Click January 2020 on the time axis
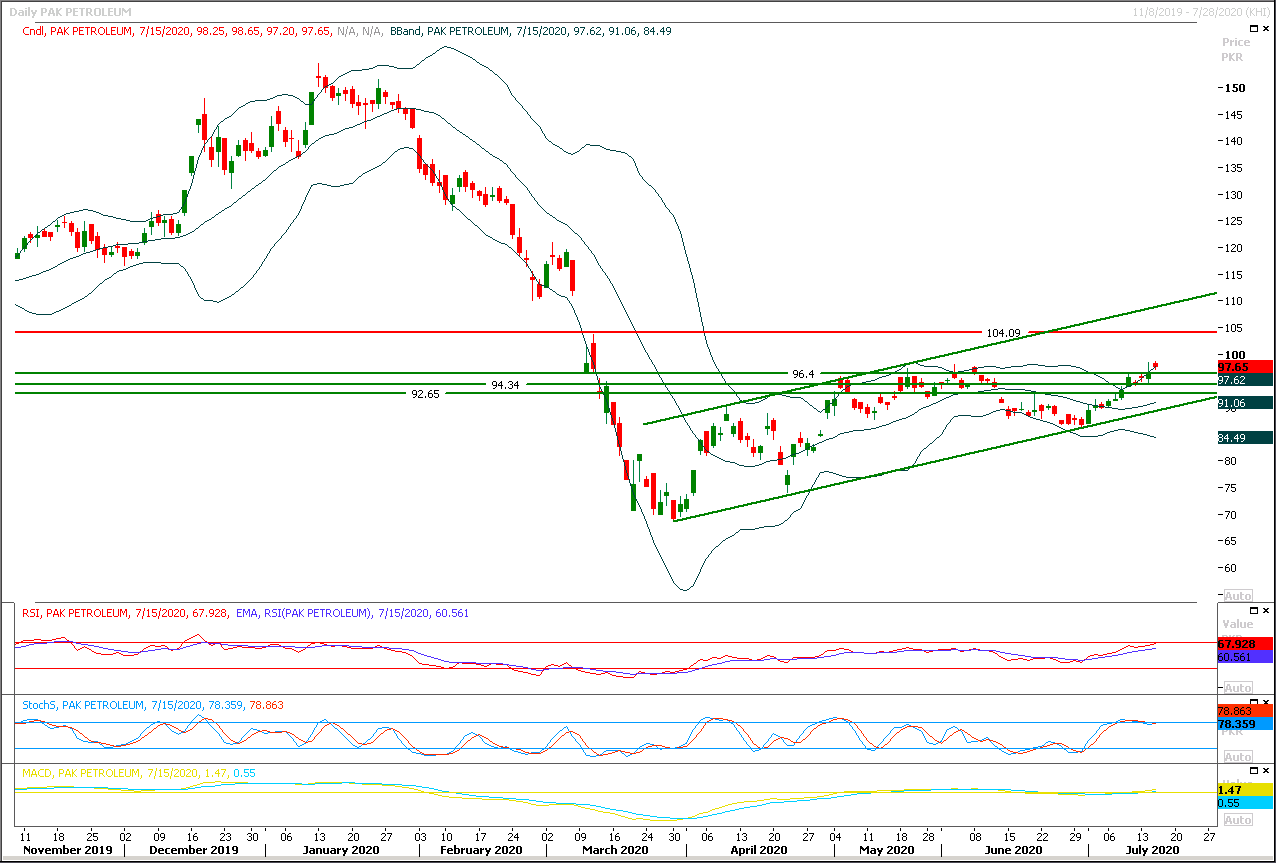1276x863 pixels. (x=339, y=850)
